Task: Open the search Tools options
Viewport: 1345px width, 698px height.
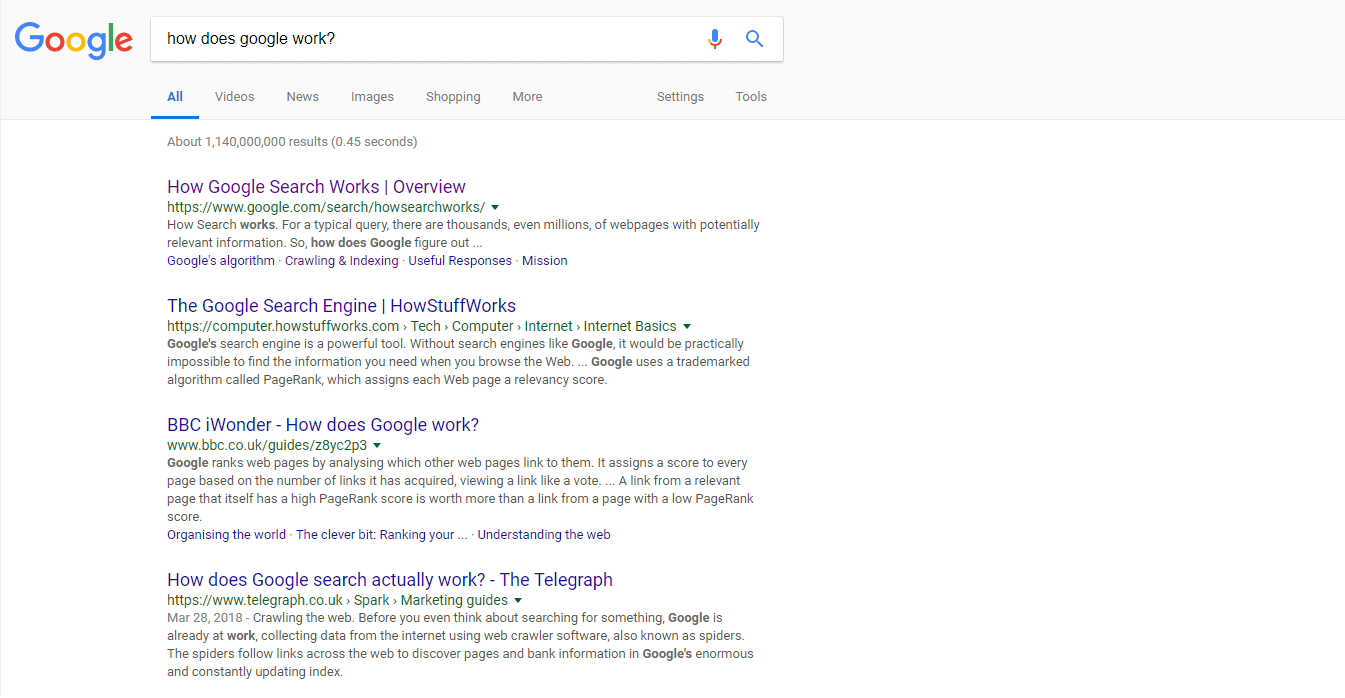Action: click(751, 97)
